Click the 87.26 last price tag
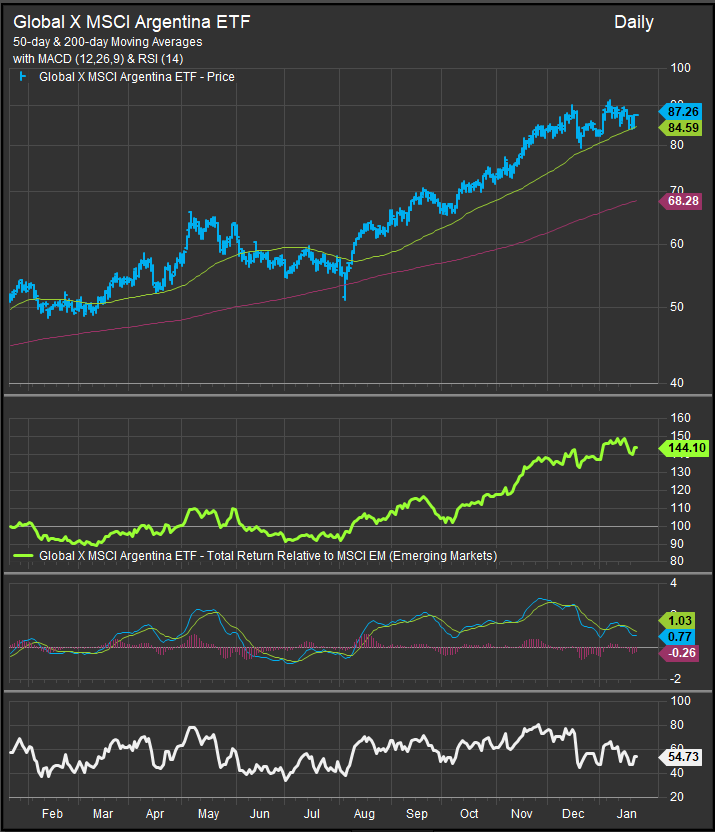Image resolution: width=715 pixels, height=832 pixels. coord(681,111)
